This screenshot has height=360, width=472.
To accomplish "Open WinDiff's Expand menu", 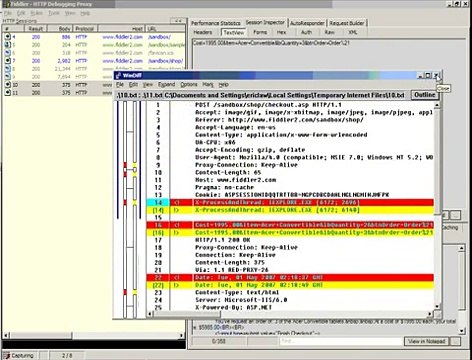I will pyautogui.click(x=166, y=85).
